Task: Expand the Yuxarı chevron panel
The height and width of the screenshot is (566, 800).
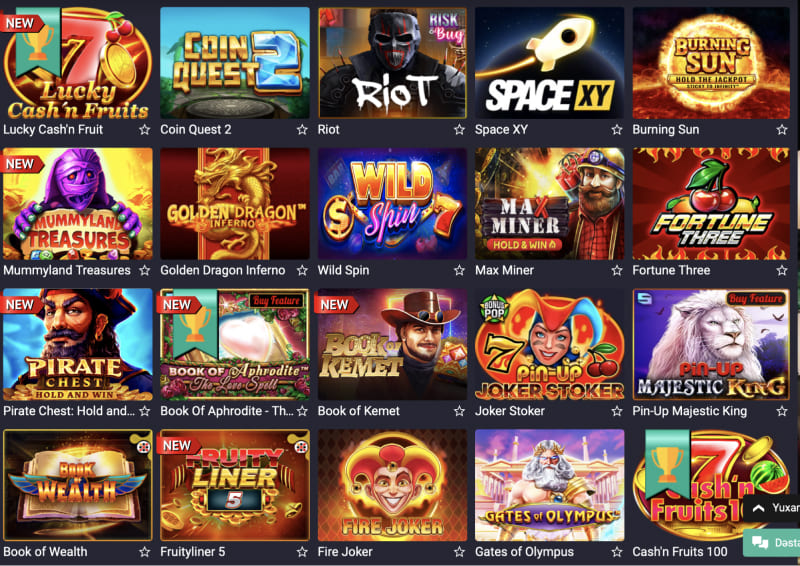Action: (771, 508)
